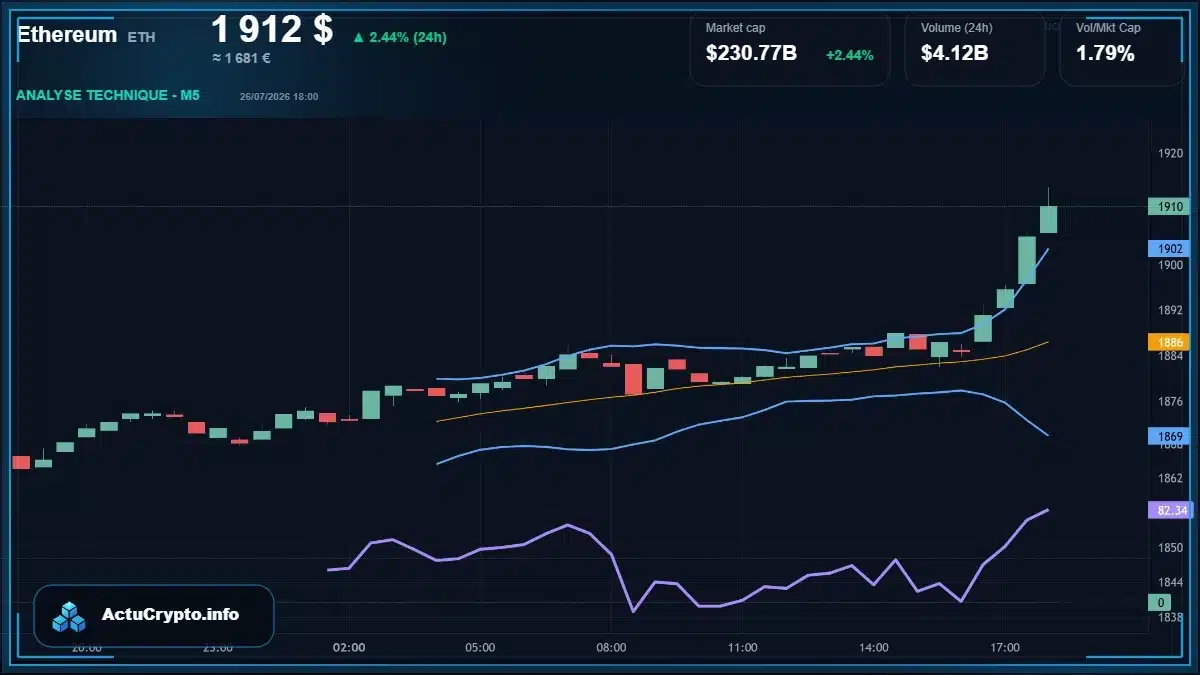Click the green up-arrow 2.44% (24h) indicator
Image resolution: width=1200 pixels, height=675 pixels.
pos(399,37)
